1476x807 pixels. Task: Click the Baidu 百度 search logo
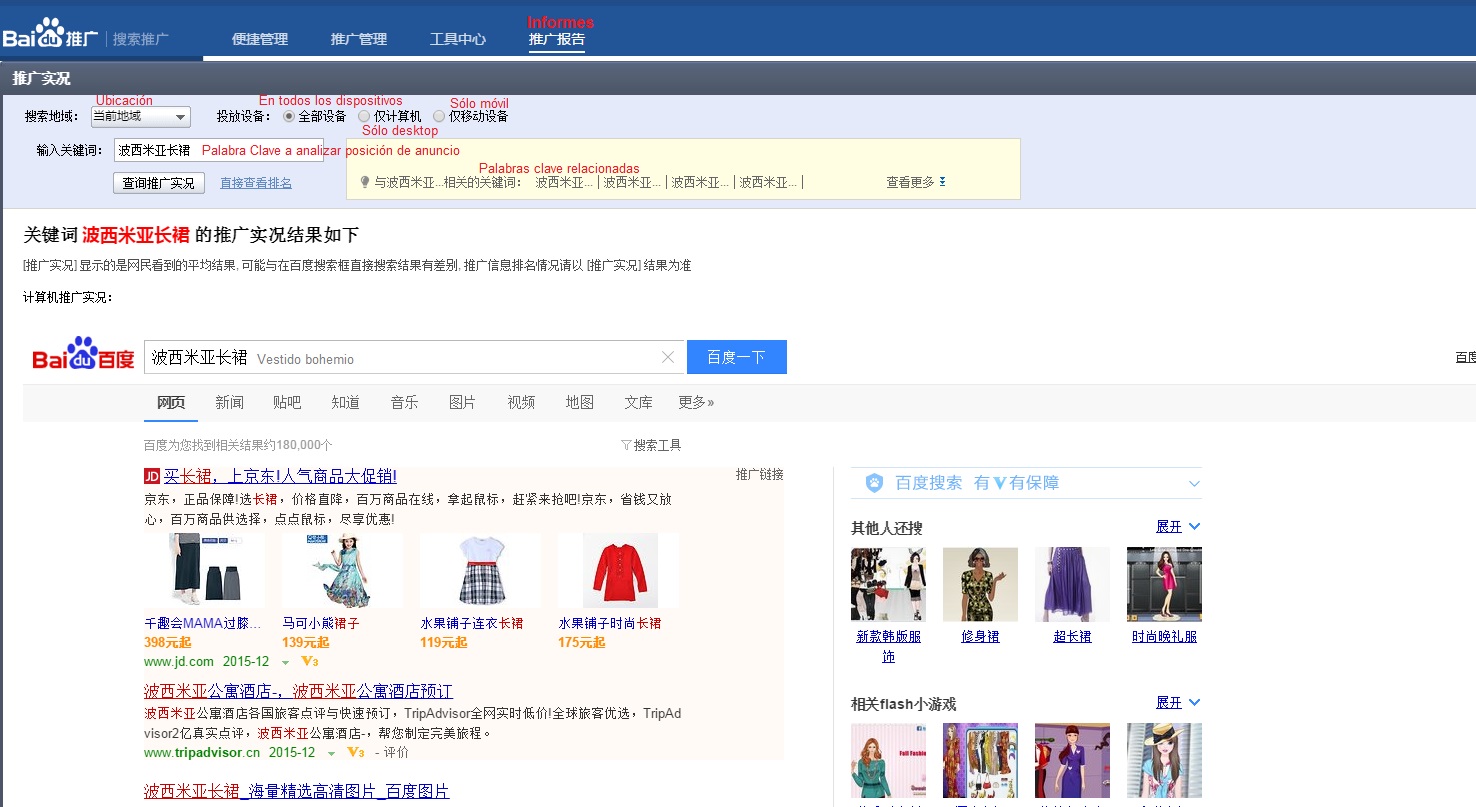tap(83, 355)
